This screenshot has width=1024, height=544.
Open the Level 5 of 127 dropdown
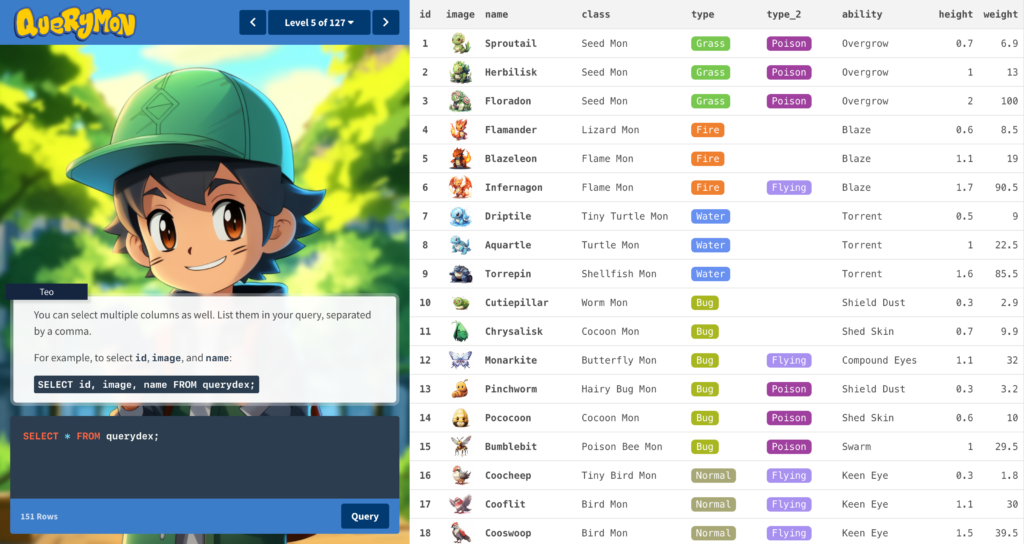pyautogui.click(x=319, y=22)
